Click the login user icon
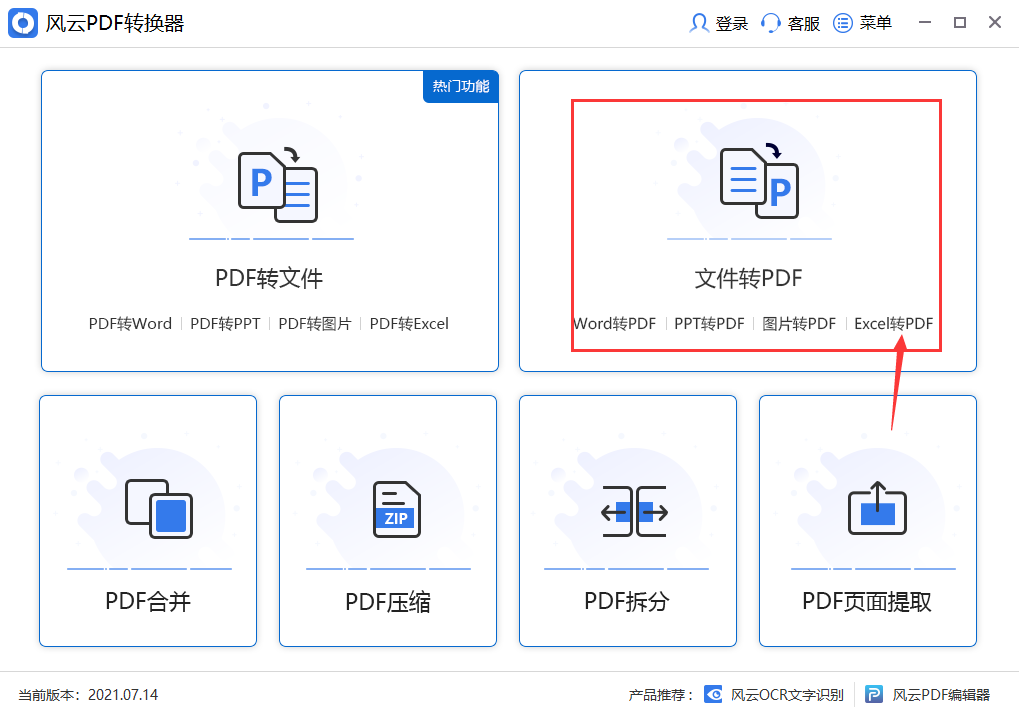Screen dimensions: 1019x711 (699, 23)
